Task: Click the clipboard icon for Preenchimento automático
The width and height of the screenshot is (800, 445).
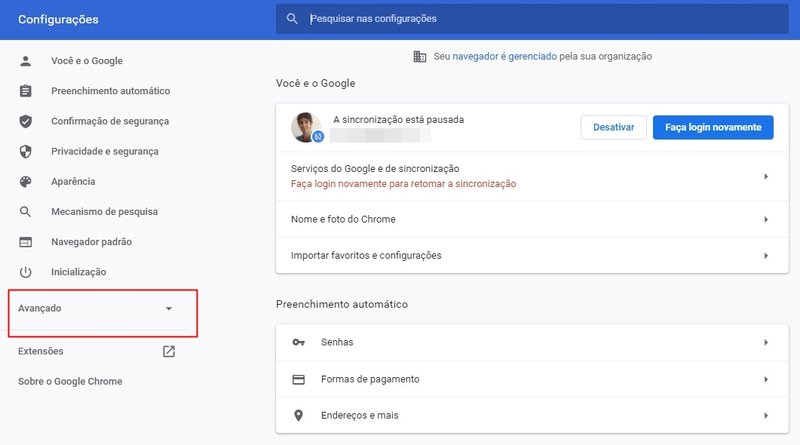Action: tap(26, 91)
